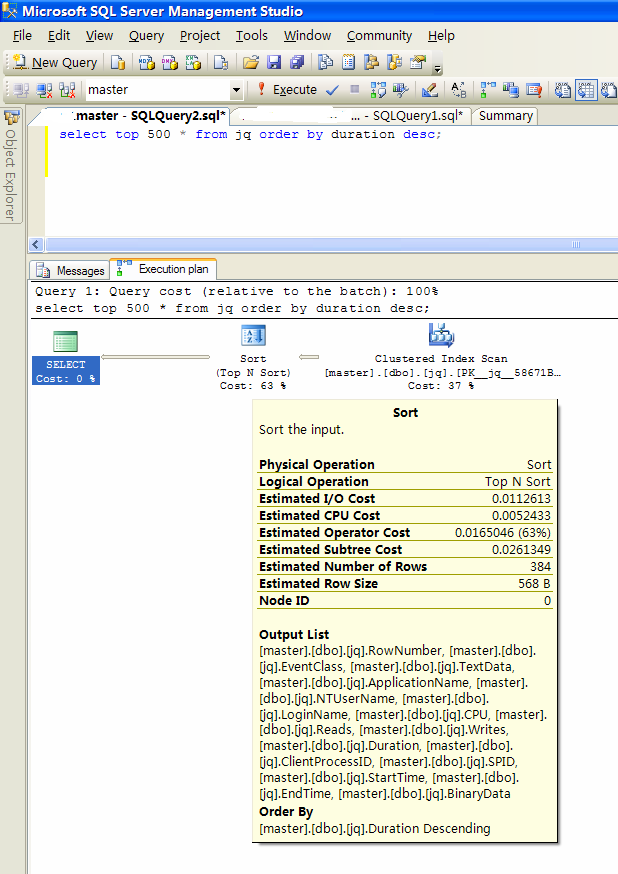618x874 pixels.
Task: Toggle SQLCMD Mode
Action: pyautogui.click(x=534, y=90)
